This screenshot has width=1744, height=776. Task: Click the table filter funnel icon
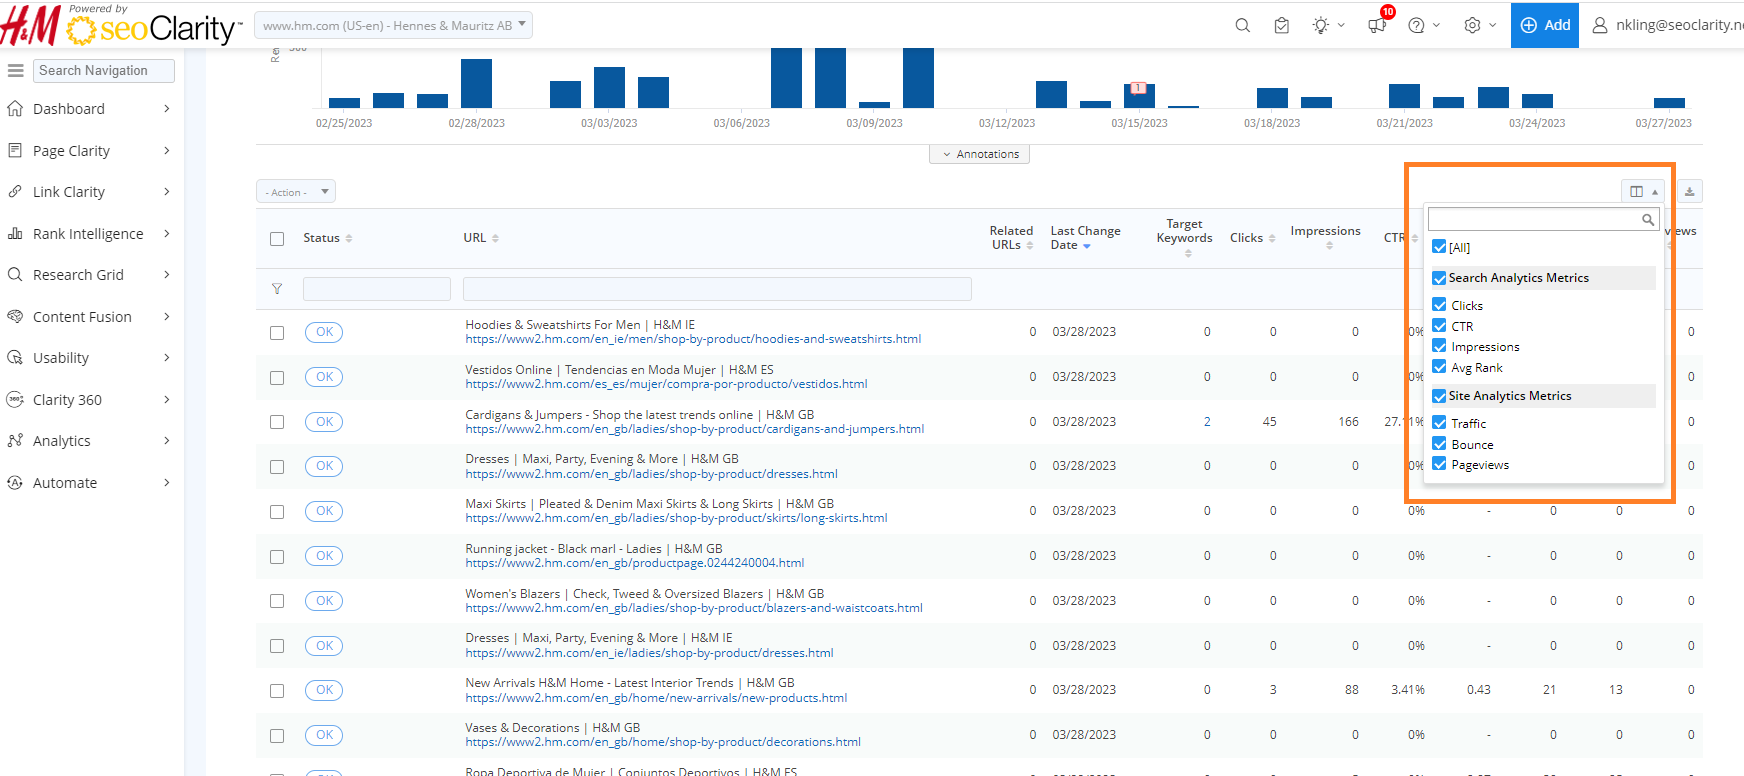coord(277,289)
